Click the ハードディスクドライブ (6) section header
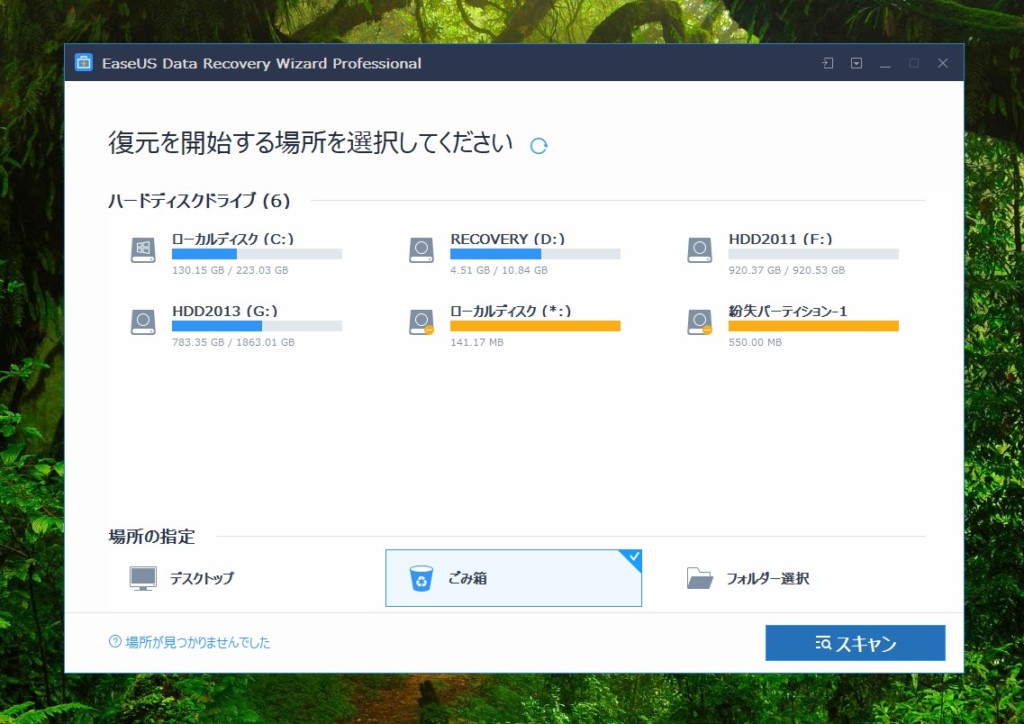 pos(199,200)
